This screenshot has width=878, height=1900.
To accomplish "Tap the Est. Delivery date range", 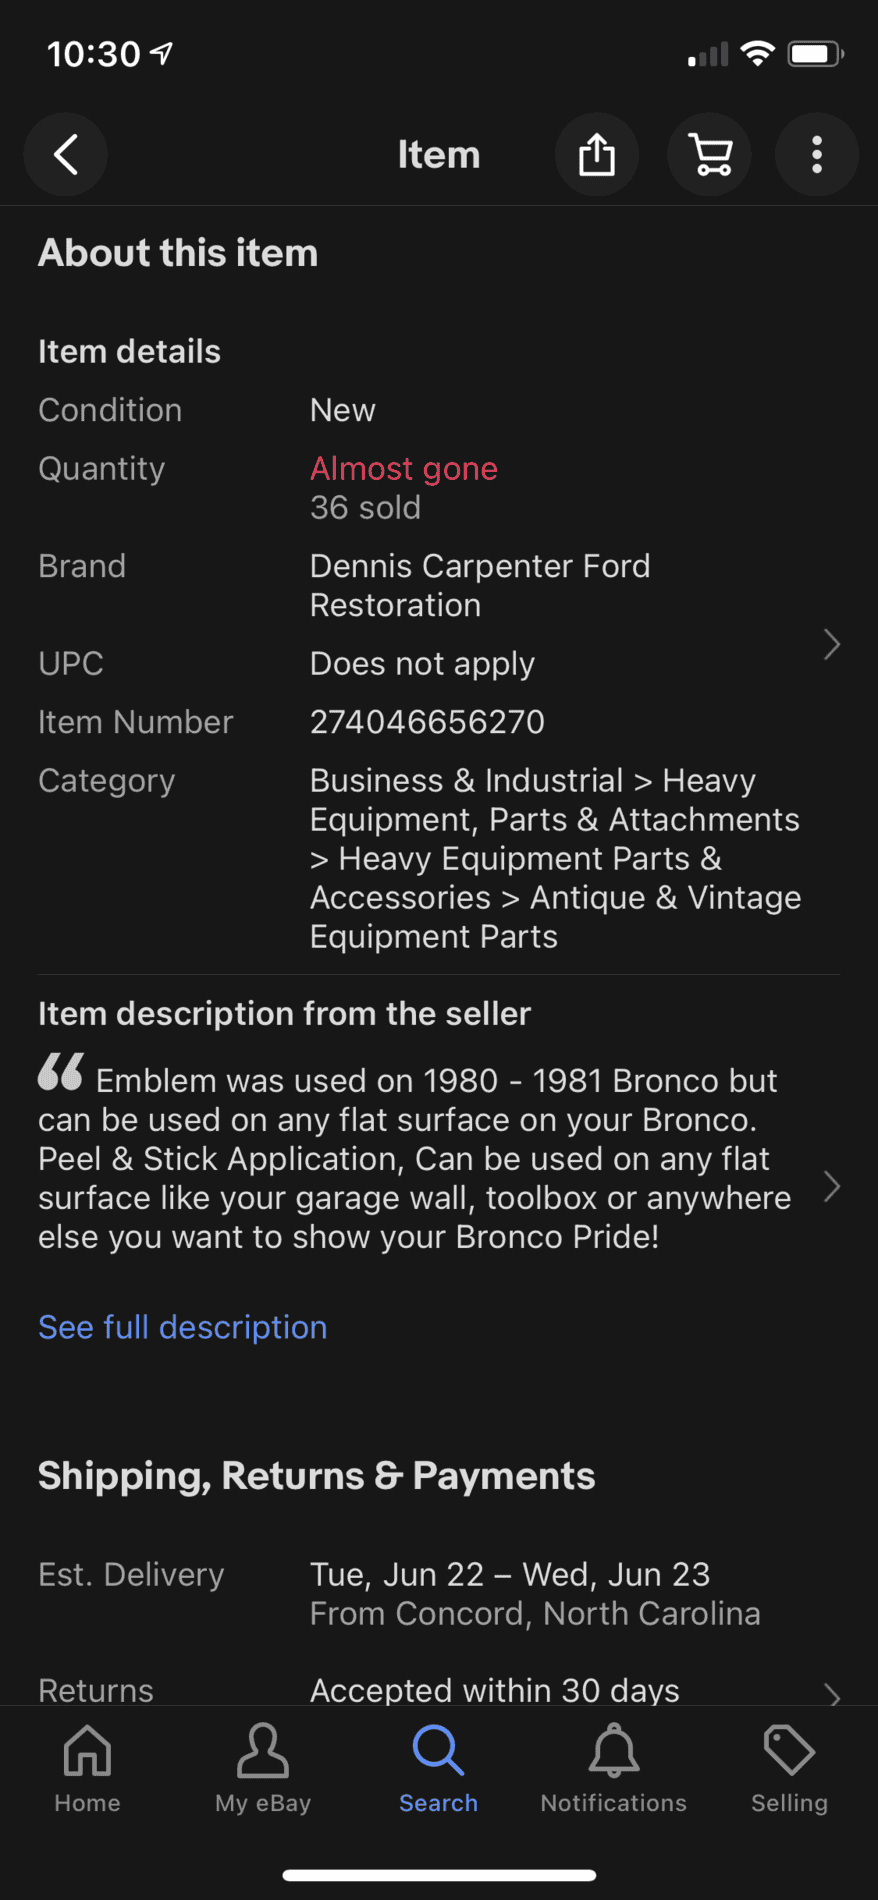I will click(x=510, y=1575).
